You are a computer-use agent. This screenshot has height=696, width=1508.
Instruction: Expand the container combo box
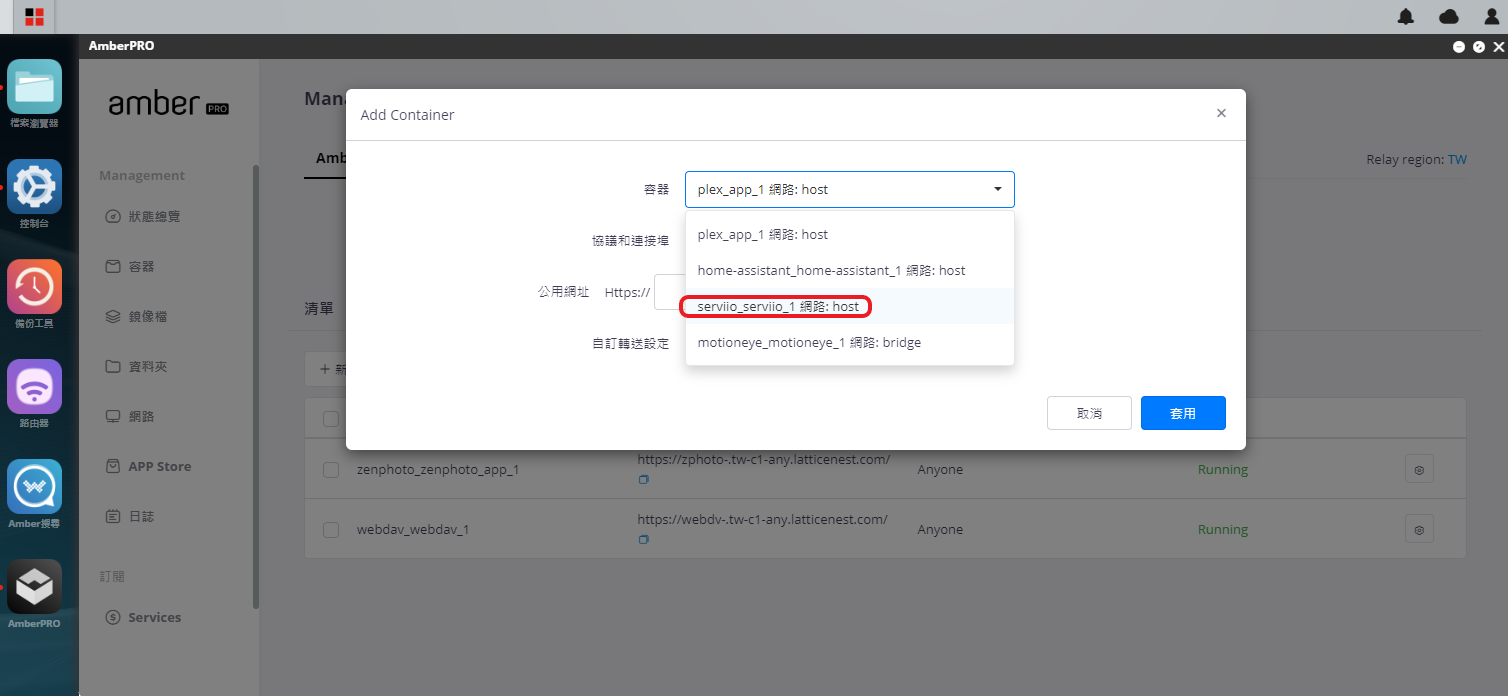850,189
